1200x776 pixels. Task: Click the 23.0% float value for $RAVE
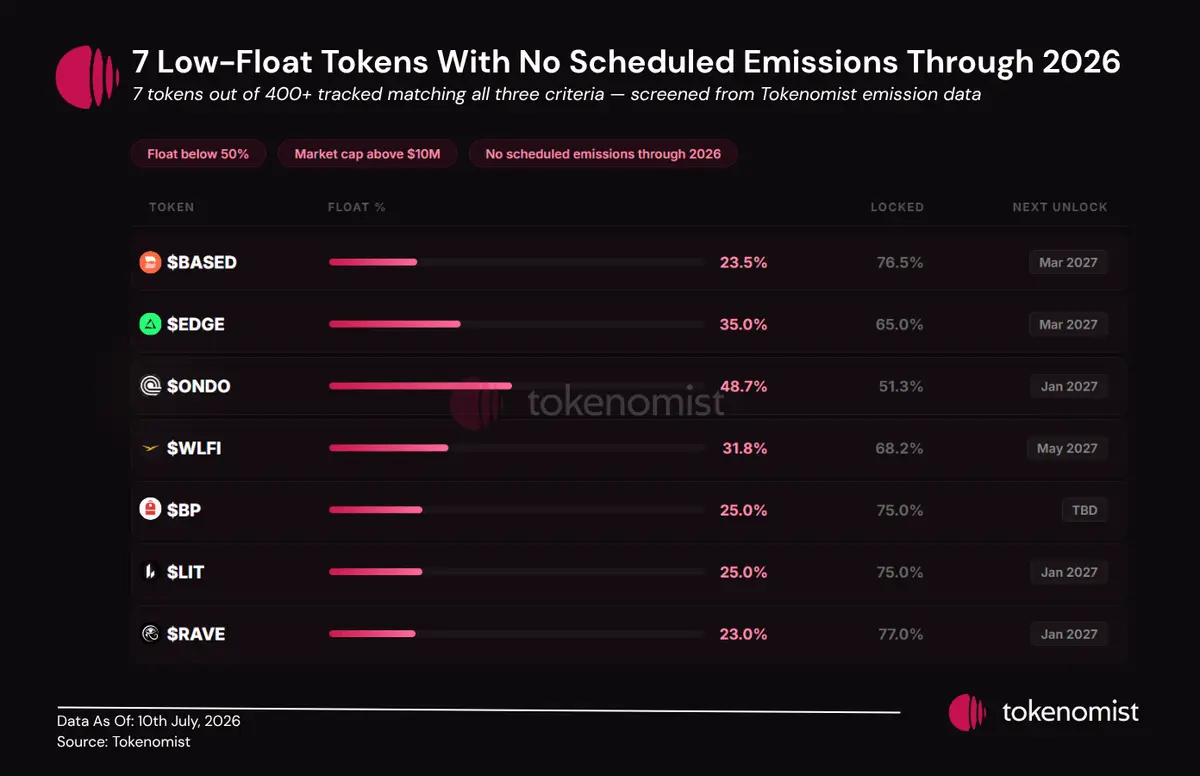coord(743,634)
